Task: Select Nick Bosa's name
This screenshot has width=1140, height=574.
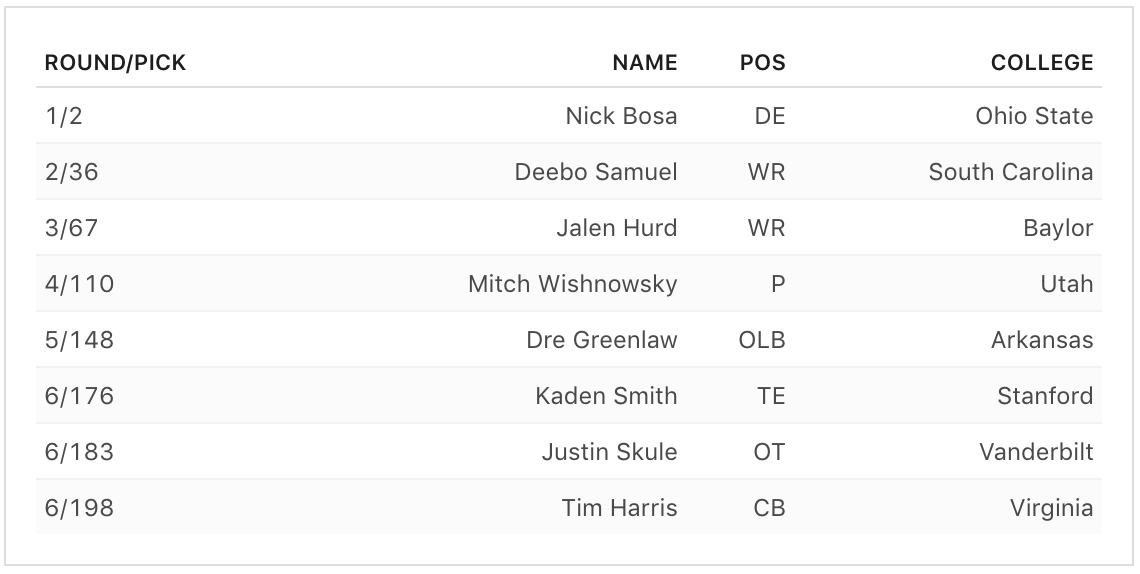Action: [x=621, y=116]
